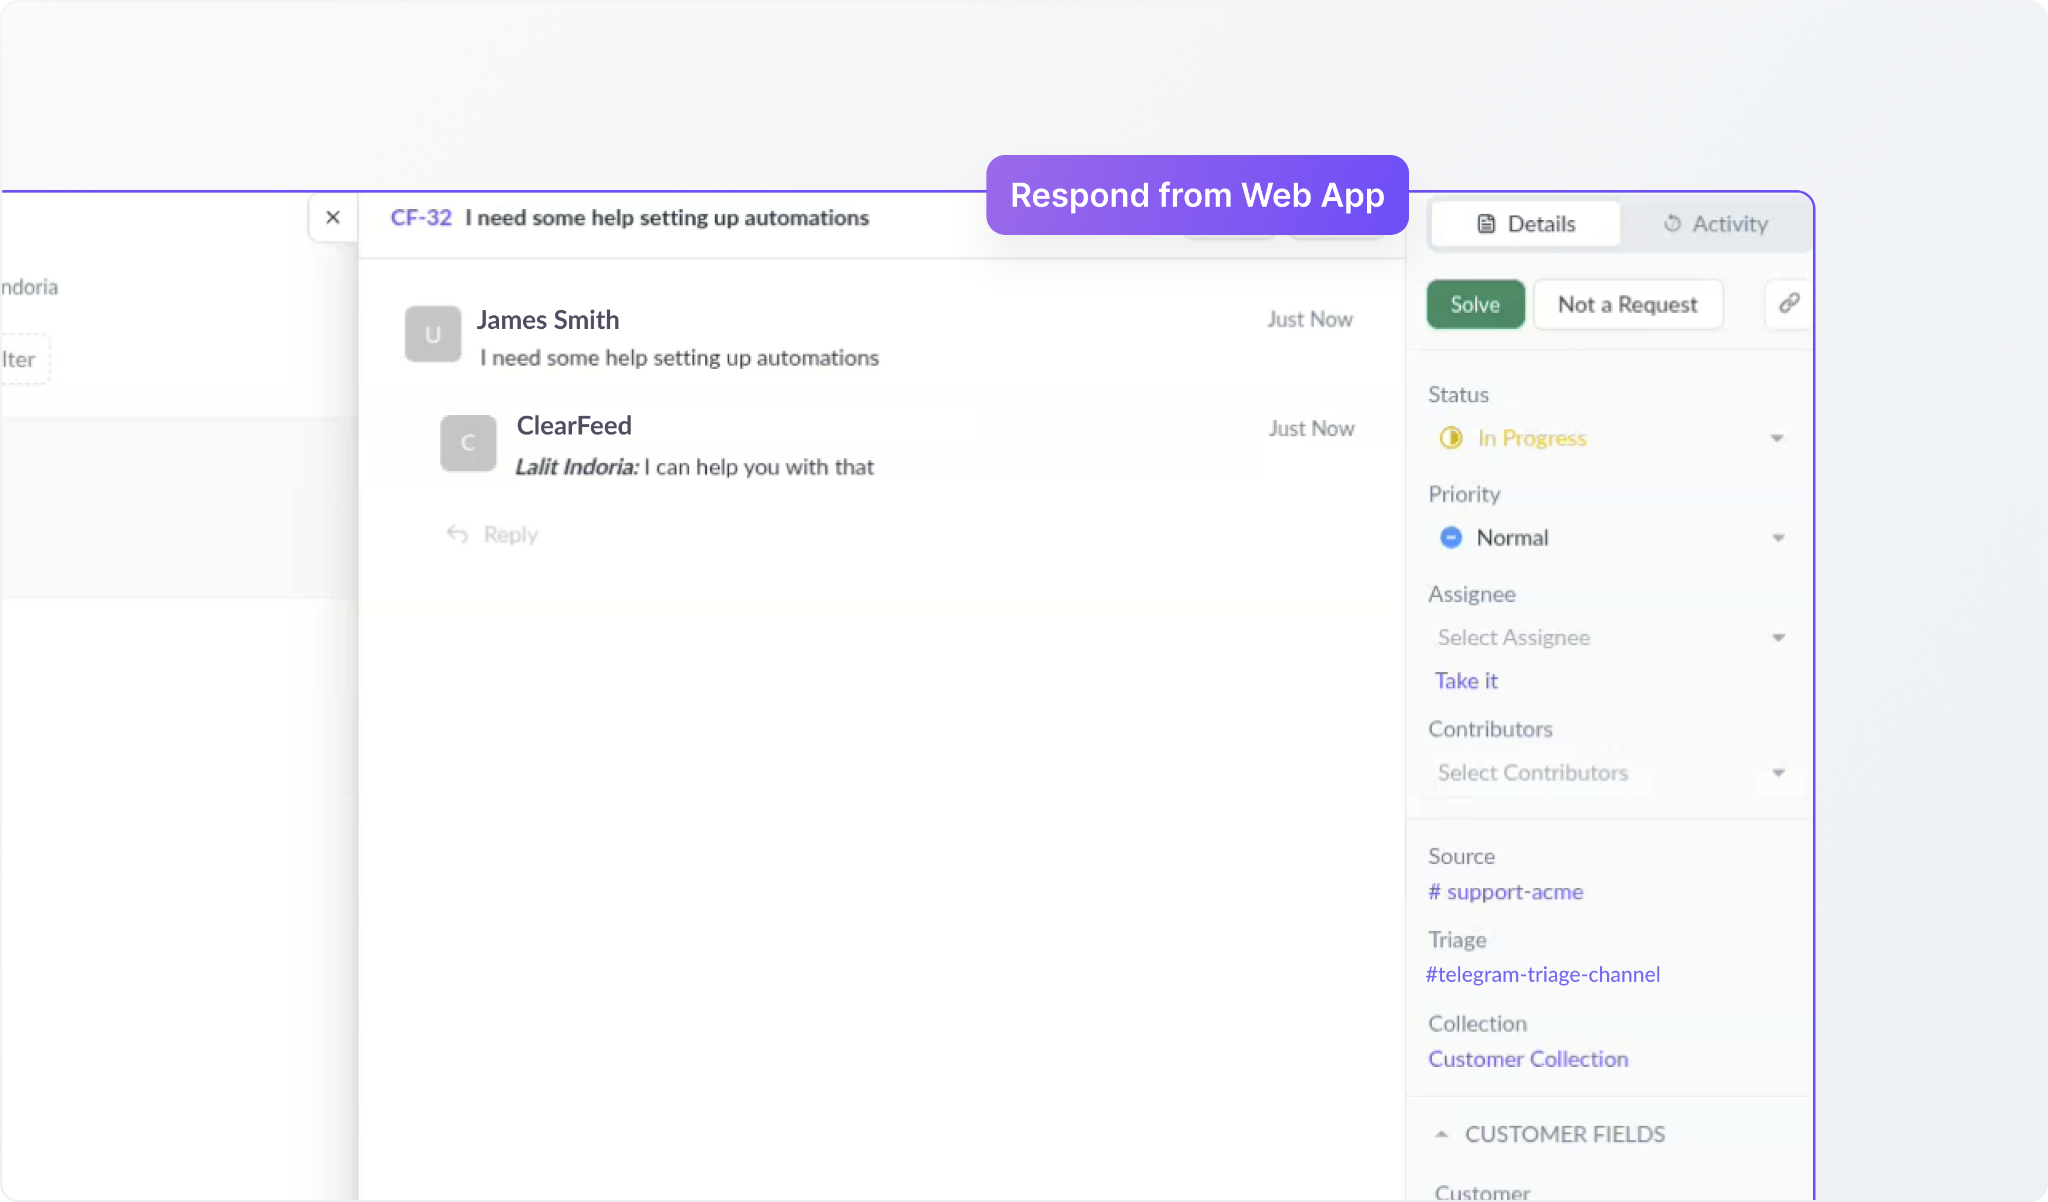Click the ClearFeed sender name

pos(574,426)
